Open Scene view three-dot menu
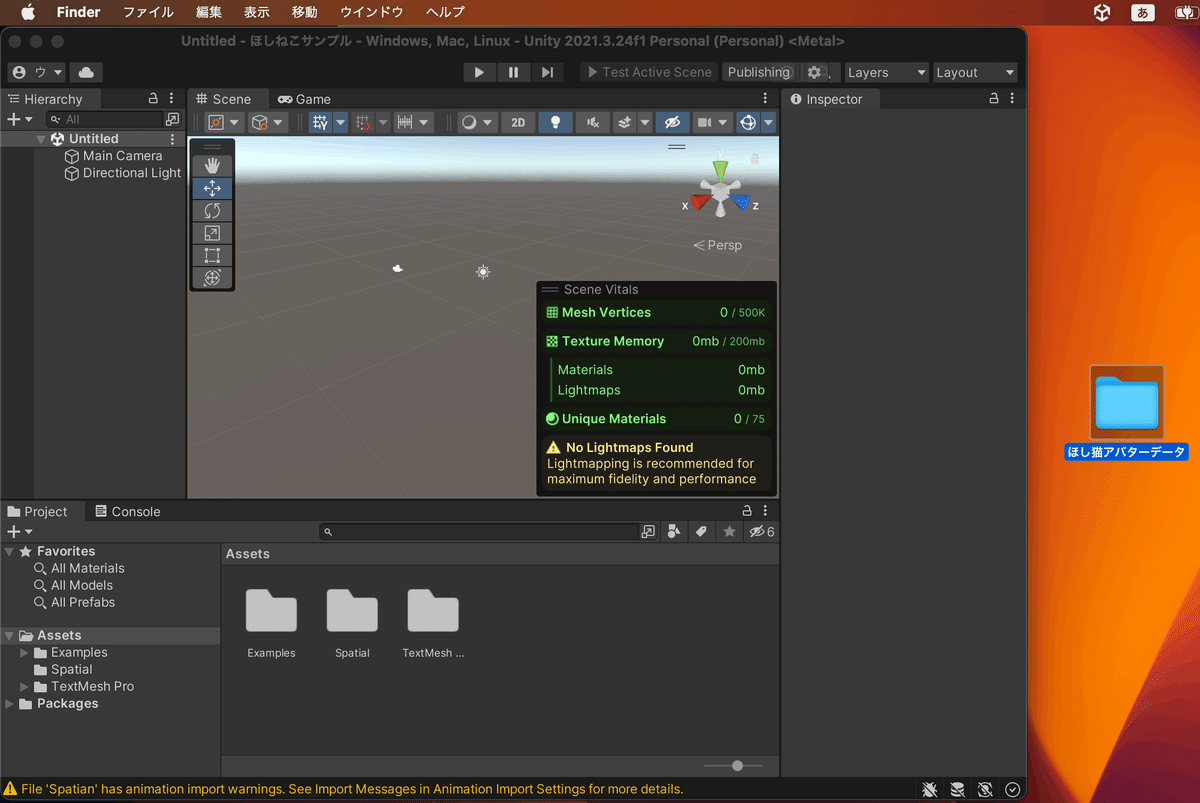Screen dimensions: 1200x803 pos(765,99)
